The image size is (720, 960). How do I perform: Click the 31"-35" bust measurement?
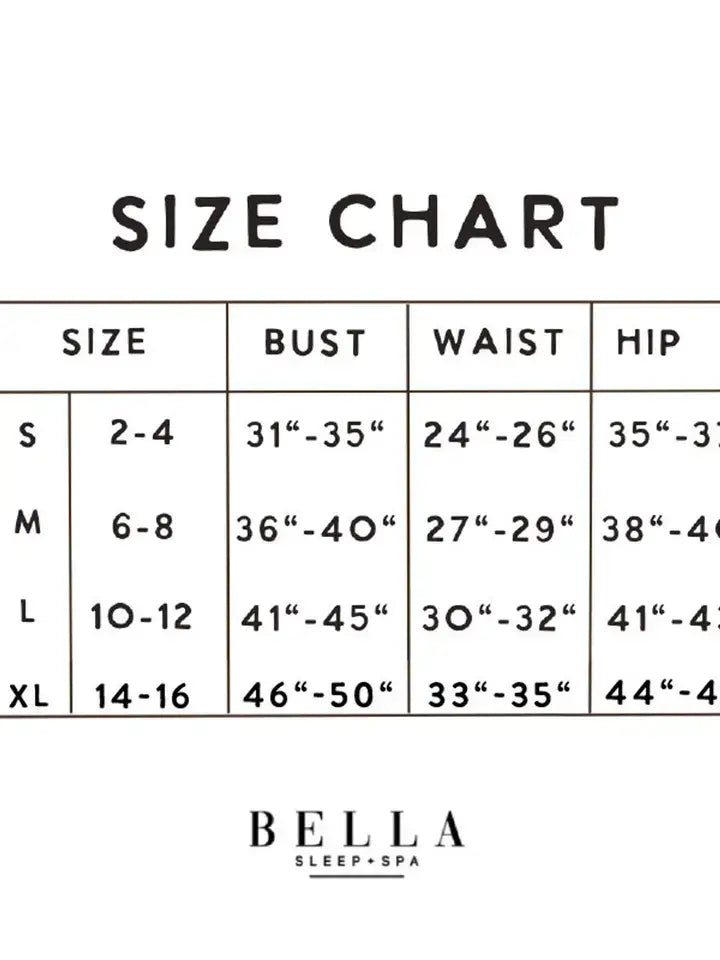point(315,435)
